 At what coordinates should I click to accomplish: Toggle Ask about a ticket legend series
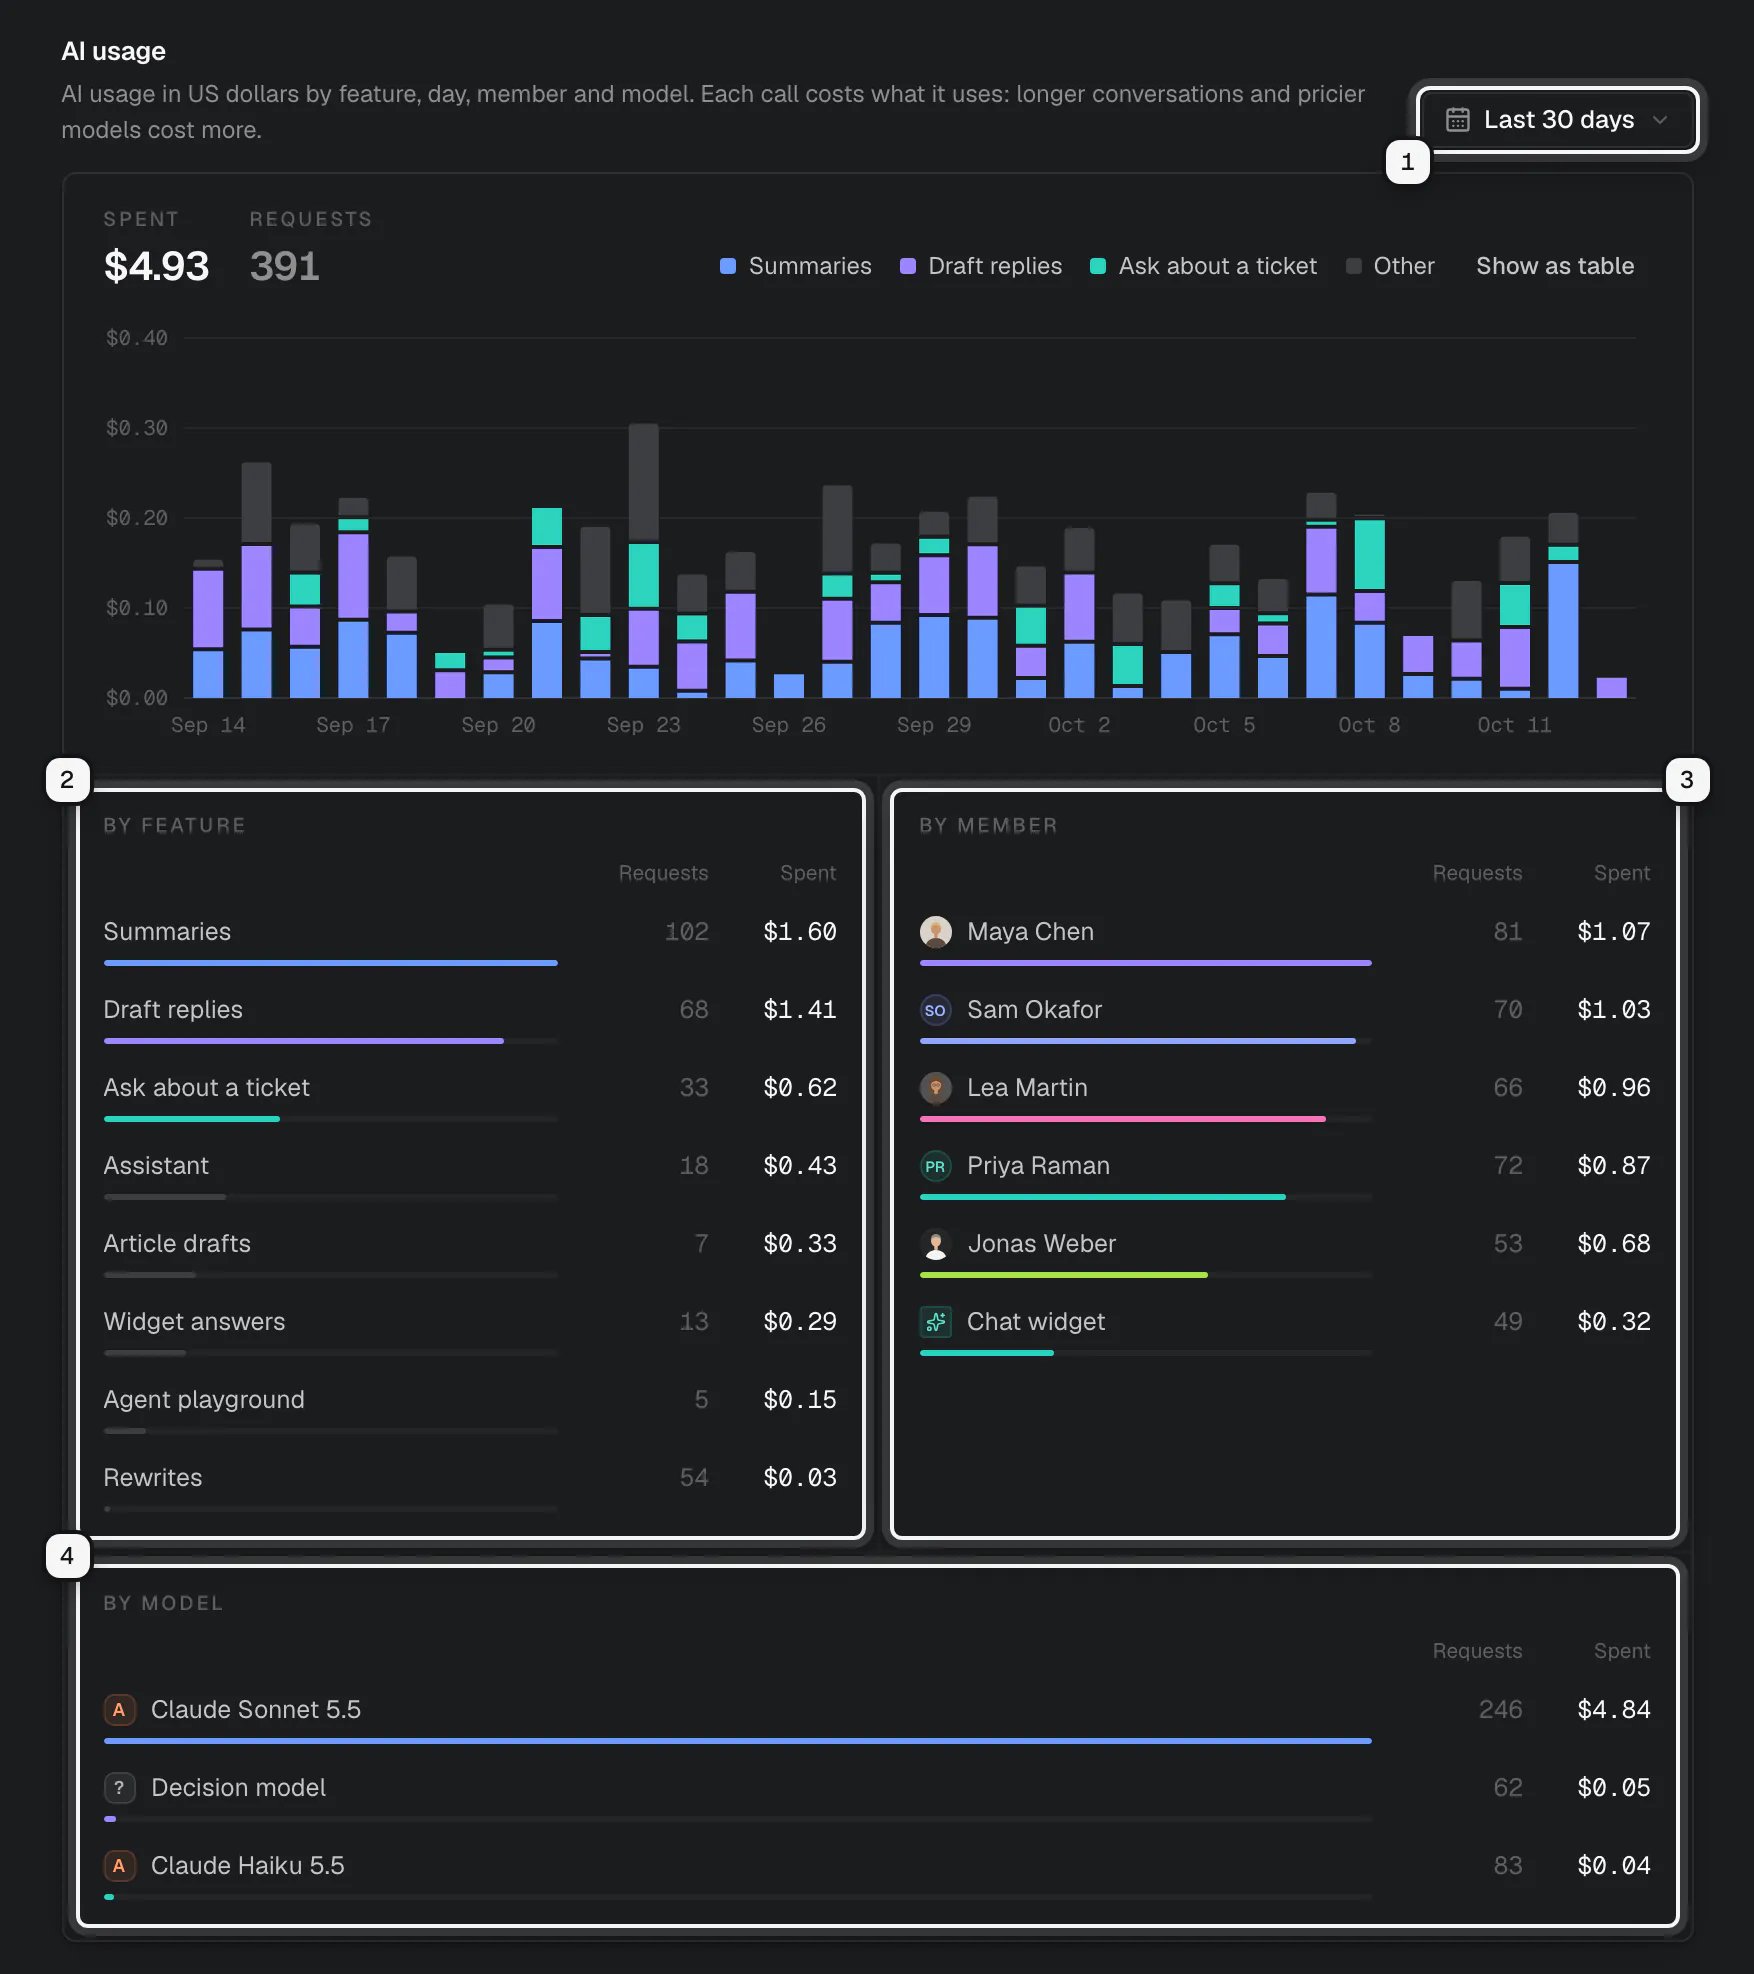click(x=1203, y=266)
